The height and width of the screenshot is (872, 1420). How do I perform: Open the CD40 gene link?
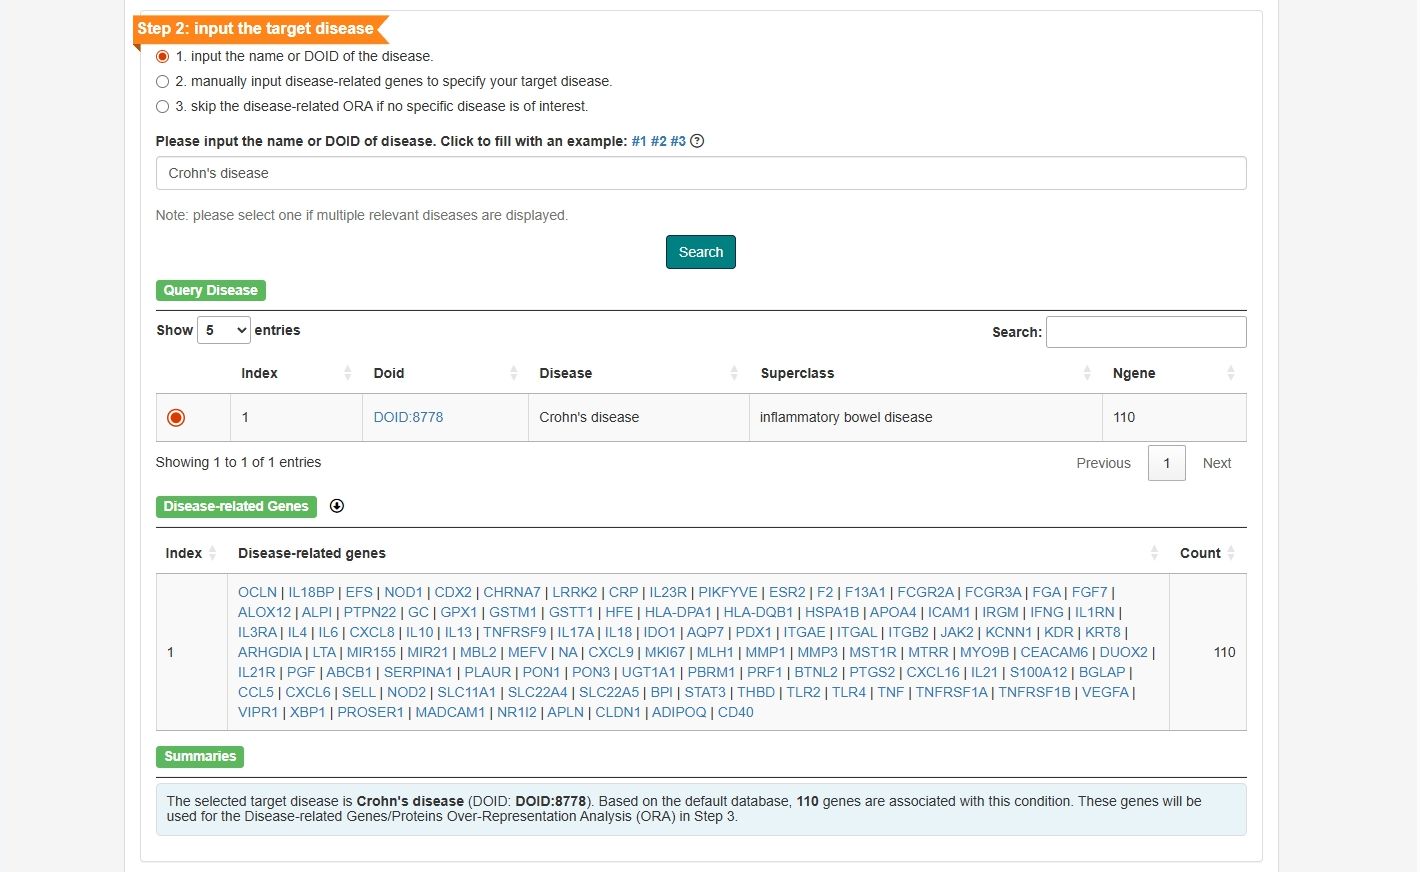[736, 712]
